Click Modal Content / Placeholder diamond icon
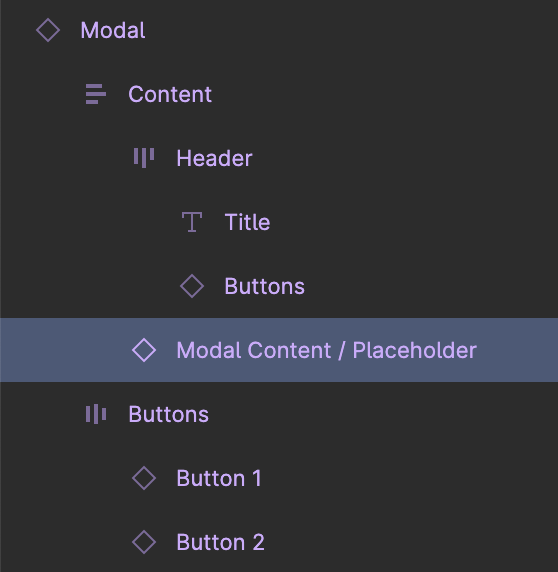Screen dimensions: 558x572 (144, 350)
